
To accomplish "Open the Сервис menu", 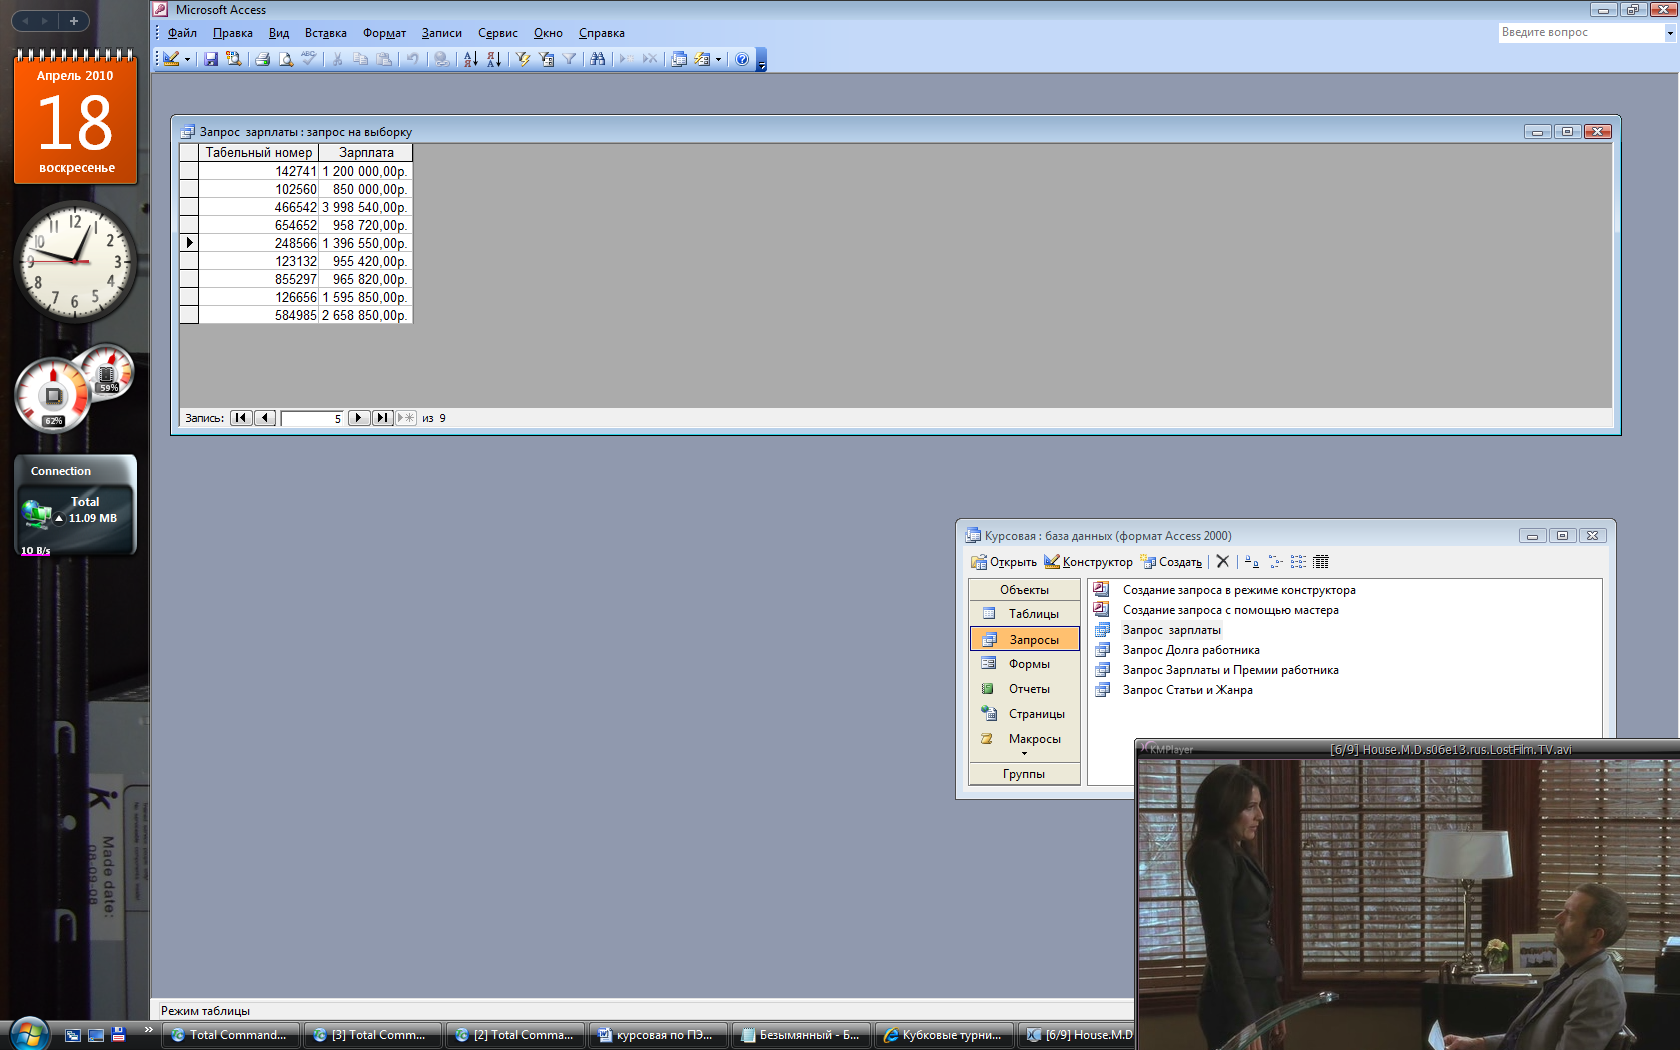I will coord(498,33).
